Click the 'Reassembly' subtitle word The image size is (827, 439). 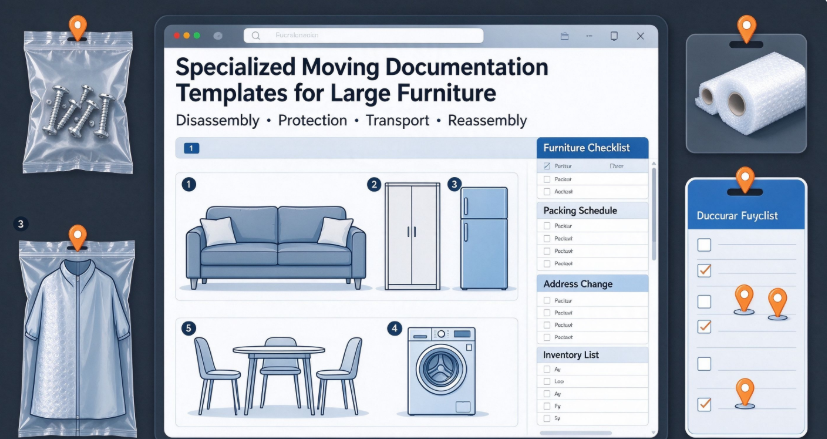(487, 121)
